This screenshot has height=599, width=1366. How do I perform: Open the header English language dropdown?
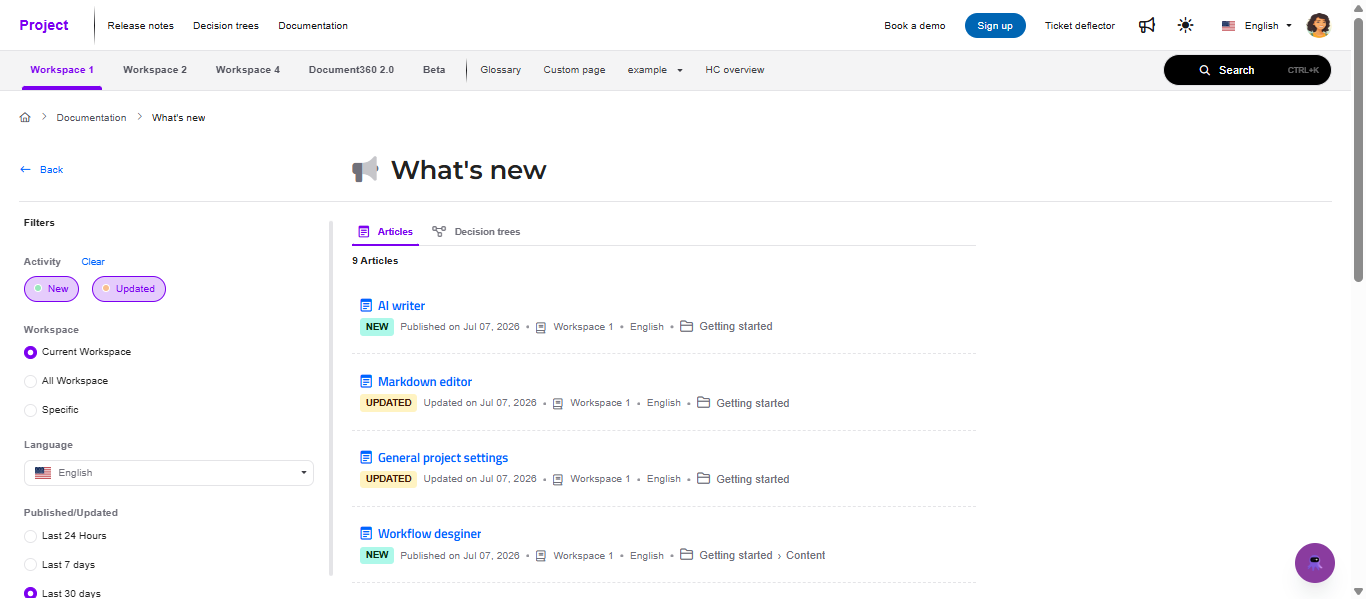click(x=1257, y=26)
